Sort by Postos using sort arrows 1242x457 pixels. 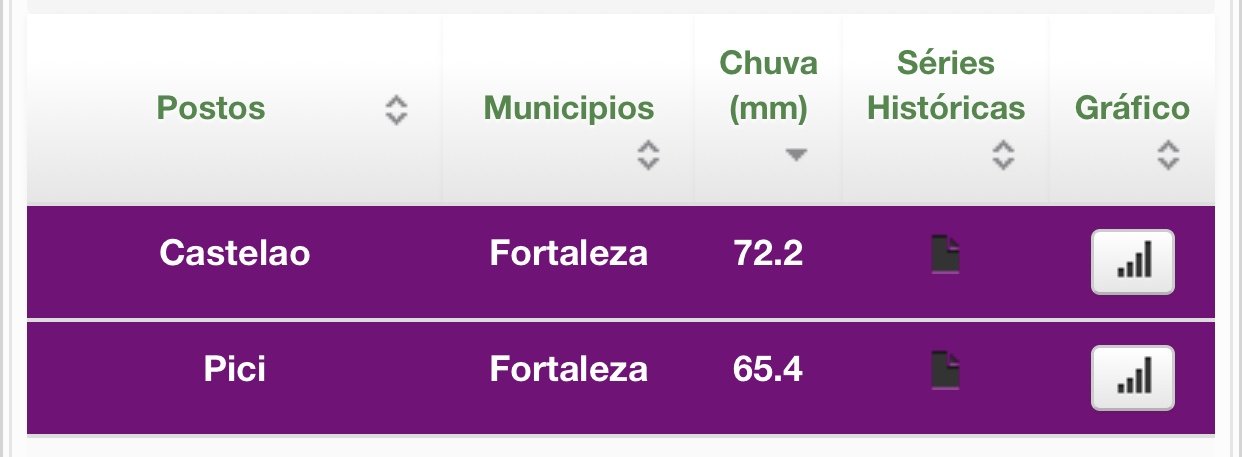point(397,109)
